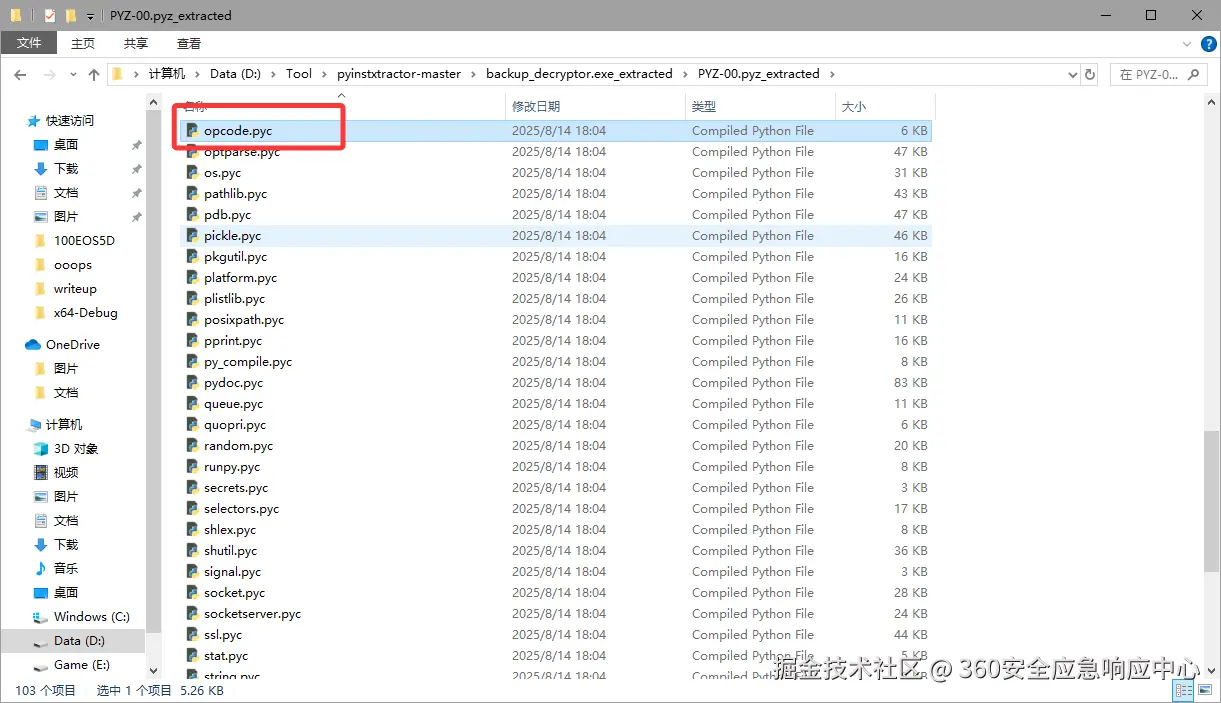
Task: Click the Data (D:) breadcrumb segment
Action: tap(235, 74)
